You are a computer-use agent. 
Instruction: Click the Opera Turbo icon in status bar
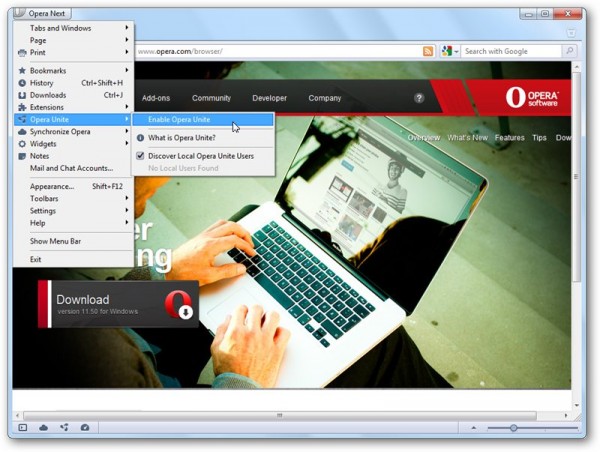click(85, 428)
